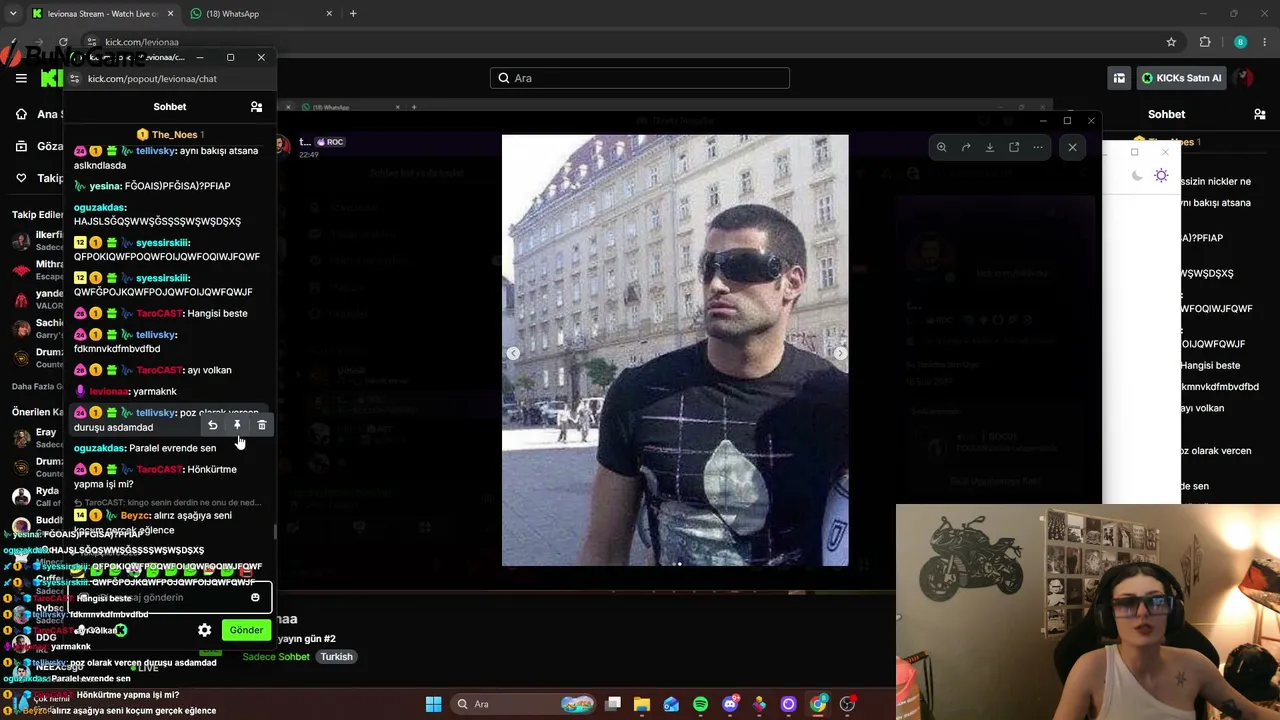Open the tab search dropdown in Chrome
The width and height of the screenshot is (1280, 720).
pyautogui.click(x=13, y=14)
